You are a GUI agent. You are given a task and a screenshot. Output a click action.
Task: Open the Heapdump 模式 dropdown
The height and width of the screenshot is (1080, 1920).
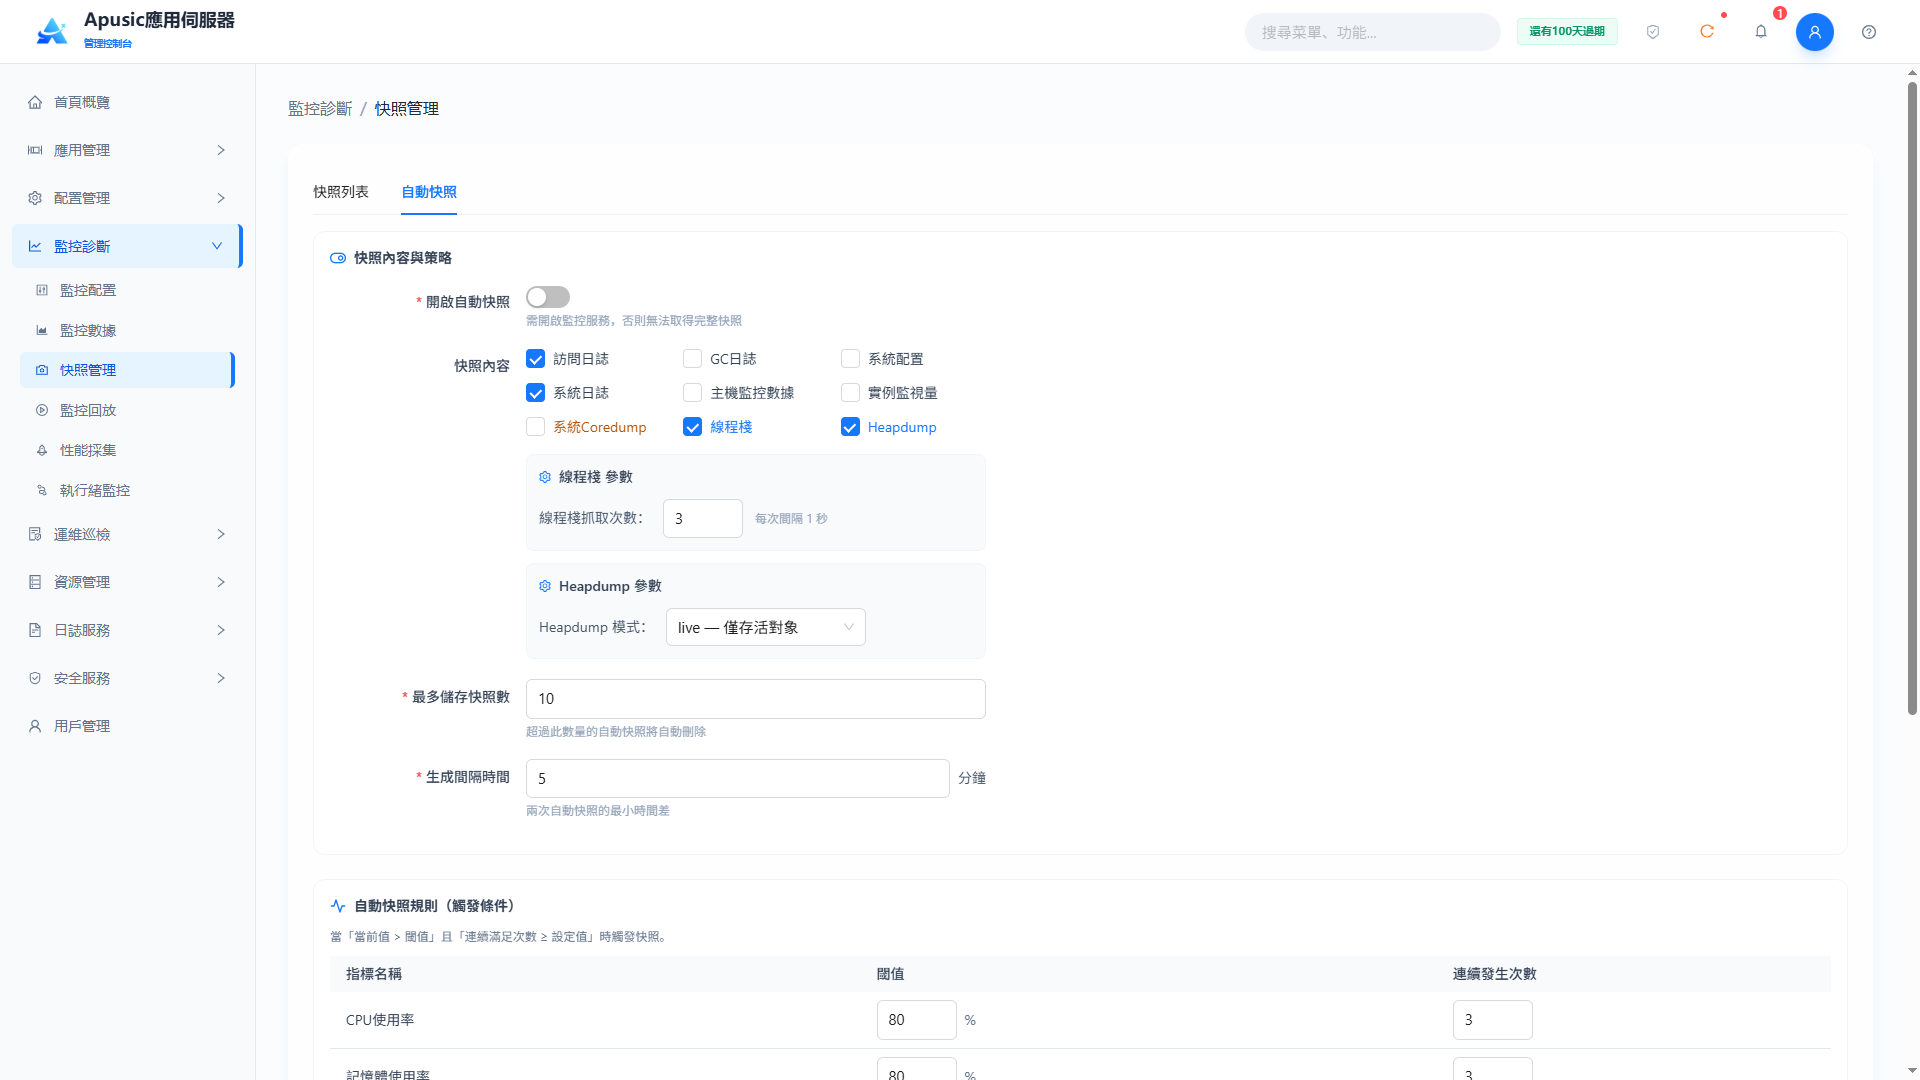coord(766,627)
